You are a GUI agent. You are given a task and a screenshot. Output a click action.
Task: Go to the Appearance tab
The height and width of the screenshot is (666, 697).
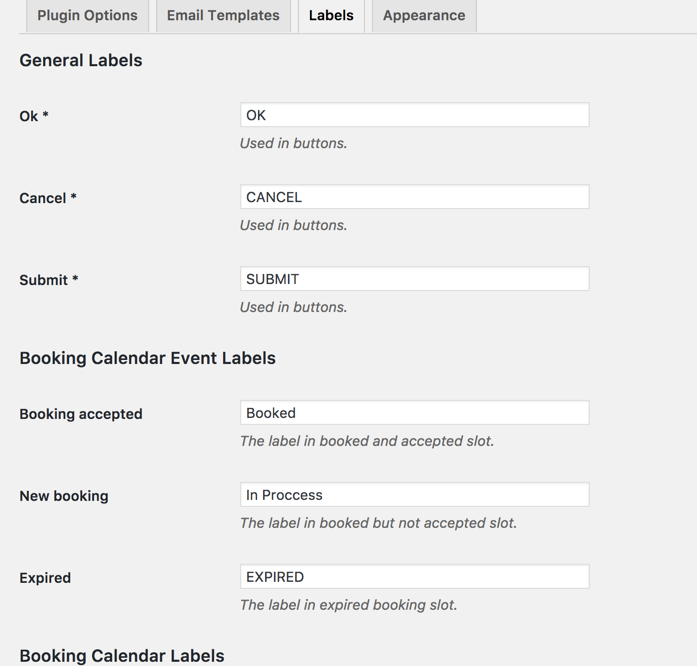[x=423, y=16]
